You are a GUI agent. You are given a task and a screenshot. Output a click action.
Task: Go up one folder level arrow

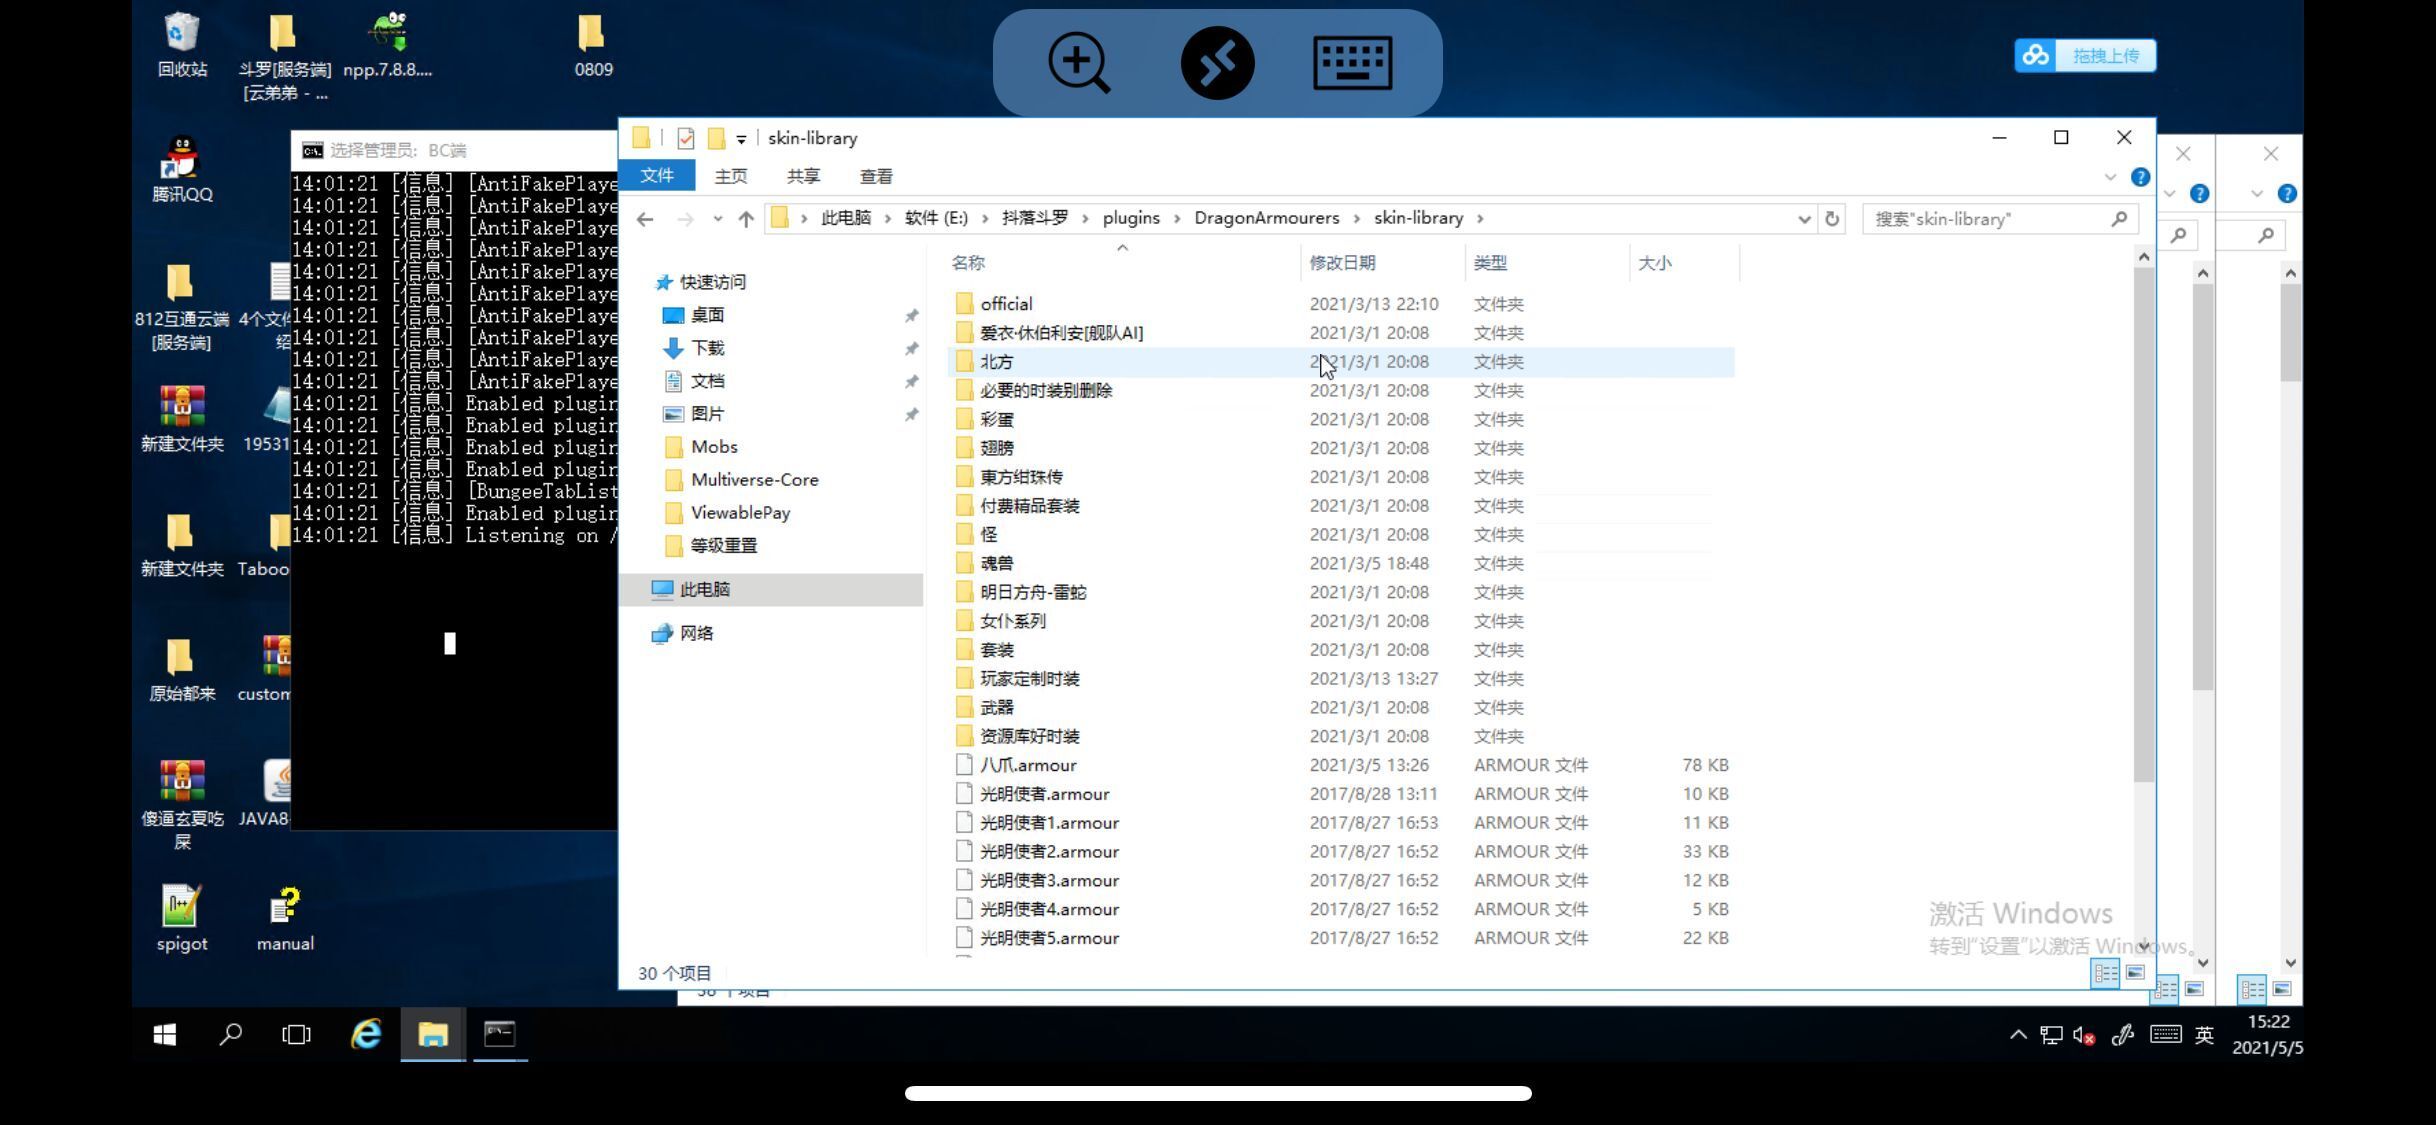[746, 219]
